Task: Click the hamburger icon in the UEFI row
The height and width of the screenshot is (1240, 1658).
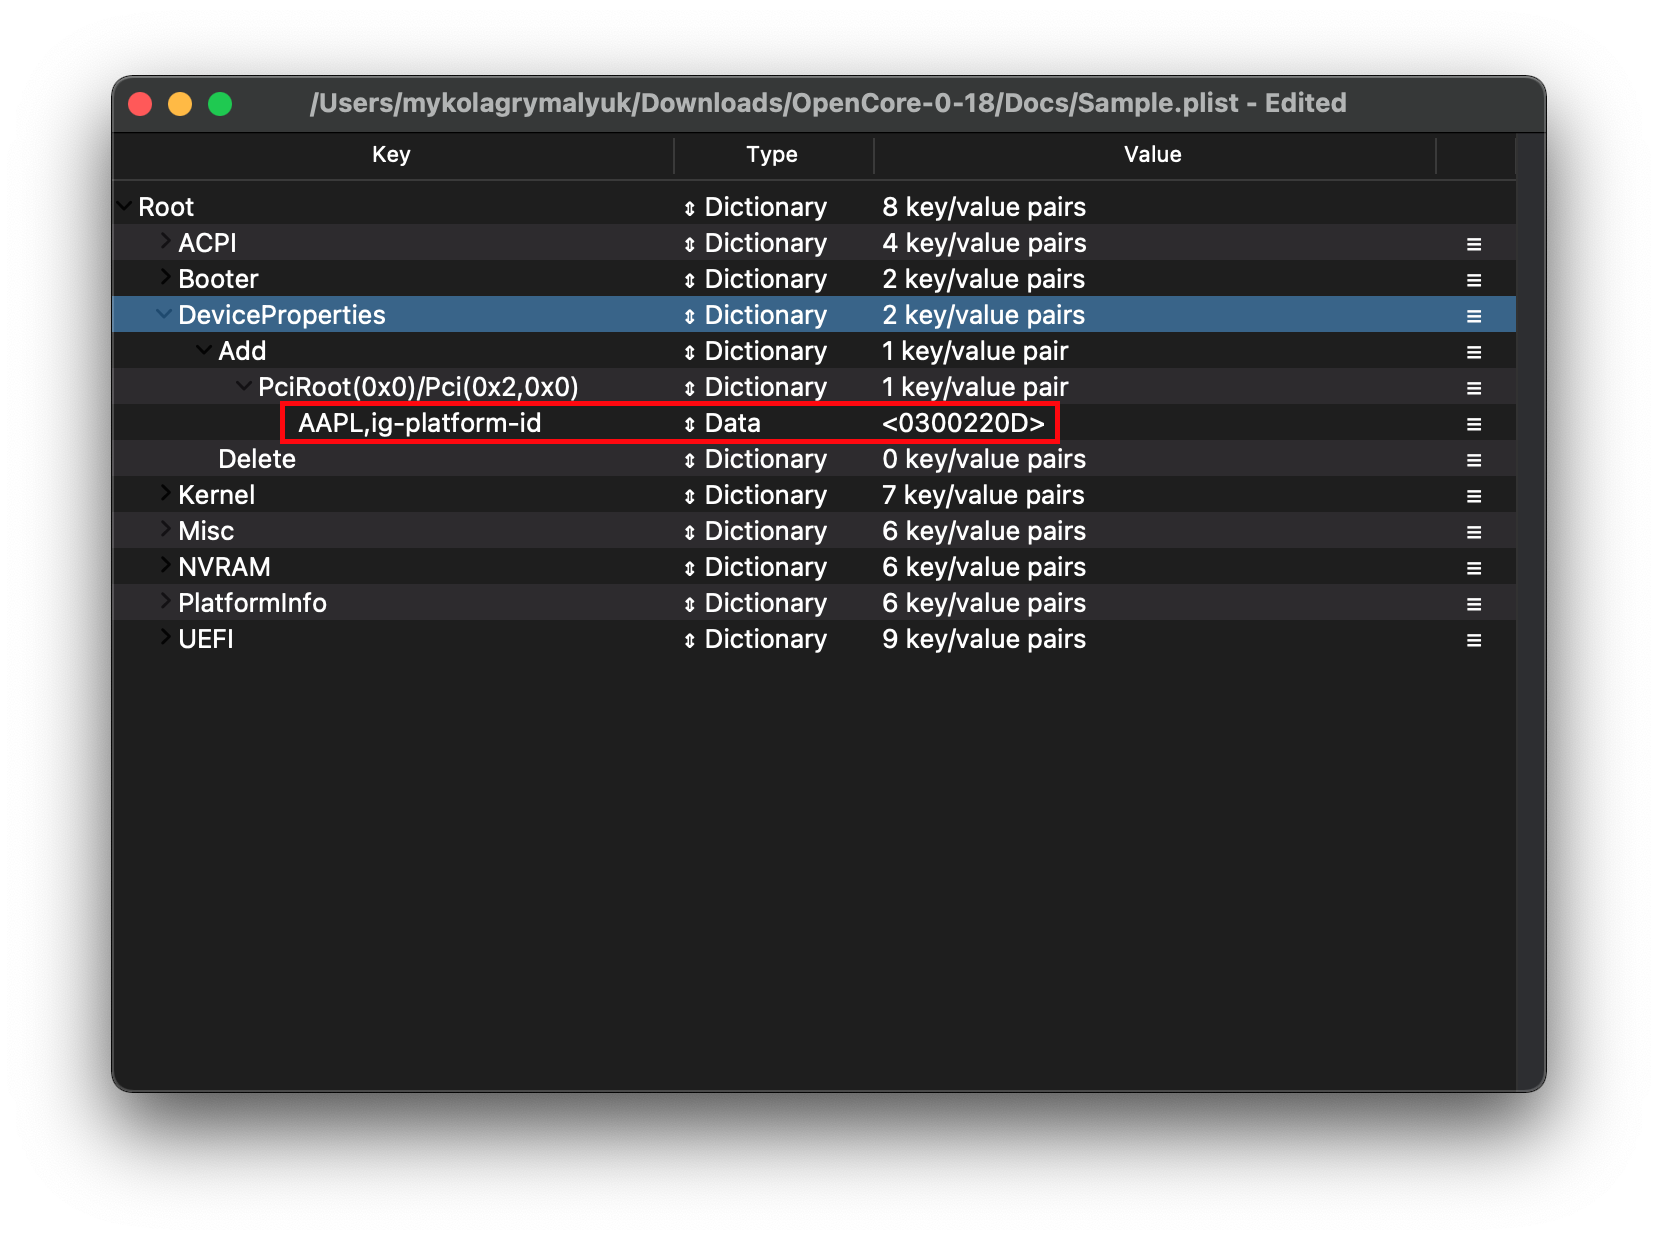Action: click(x=1473, y=640)
